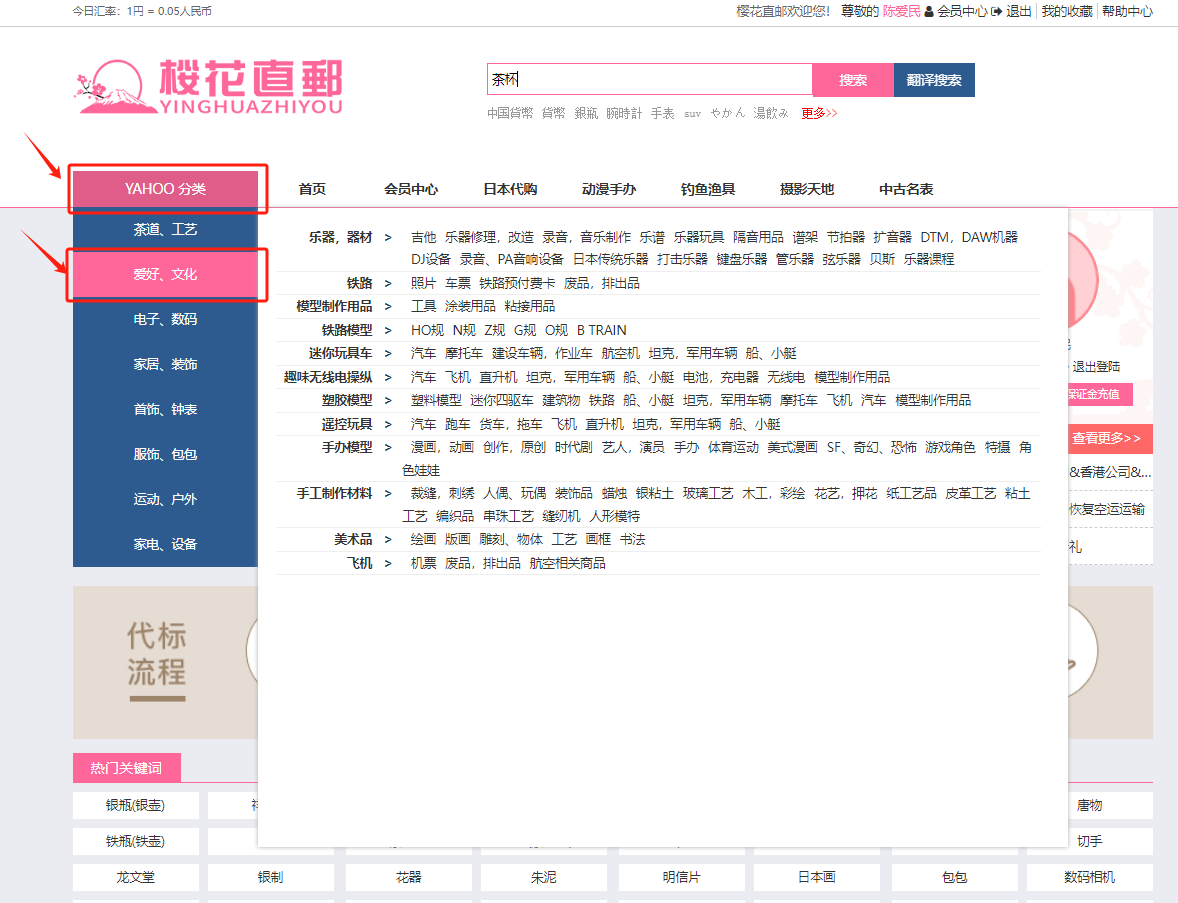Image resolution: width=1178 pixels, height=903 pixels.
Task: Open 吉他 subcategory link
Action: coord(423,238)
